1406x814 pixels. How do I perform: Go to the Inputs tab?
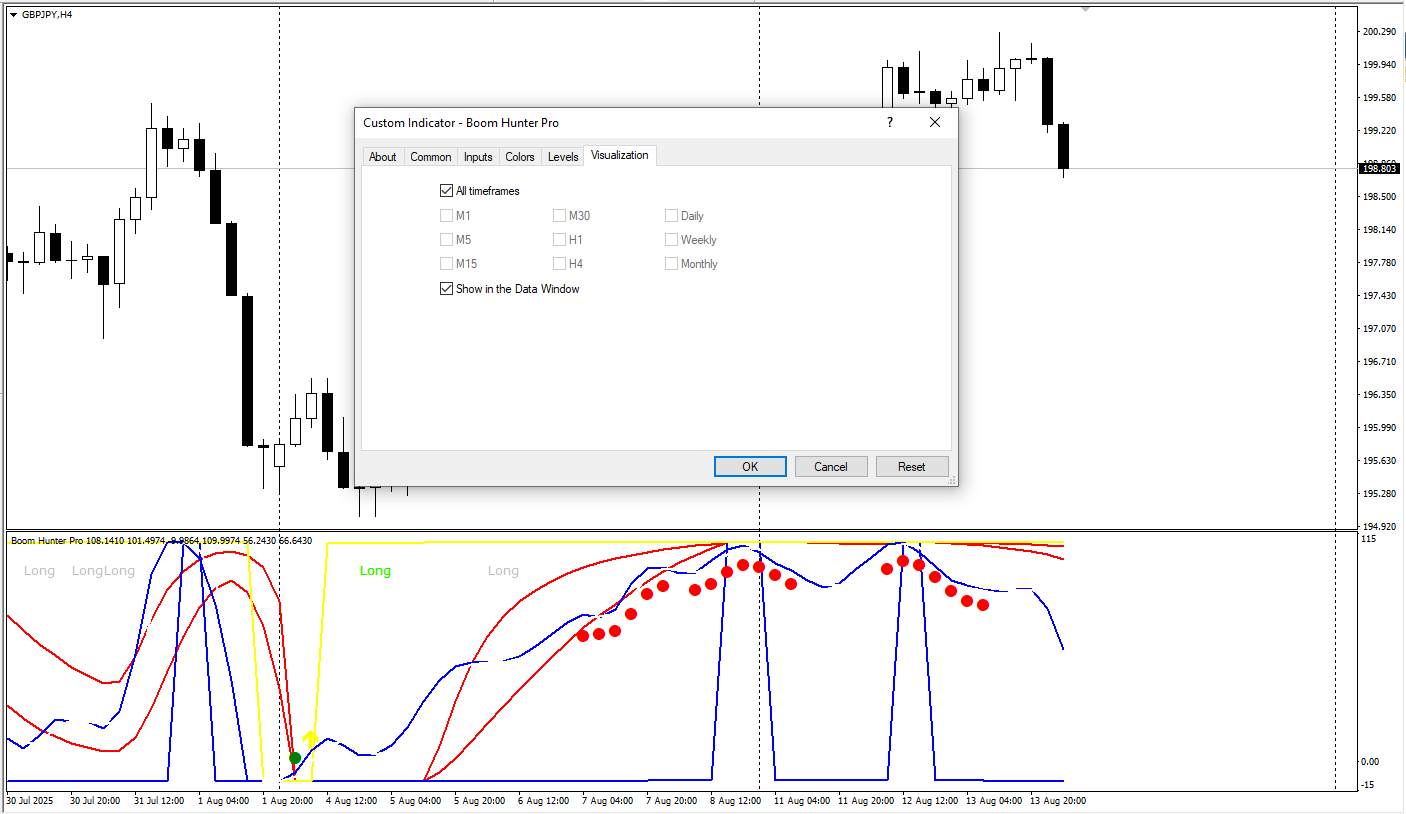(x=478, y=157)
